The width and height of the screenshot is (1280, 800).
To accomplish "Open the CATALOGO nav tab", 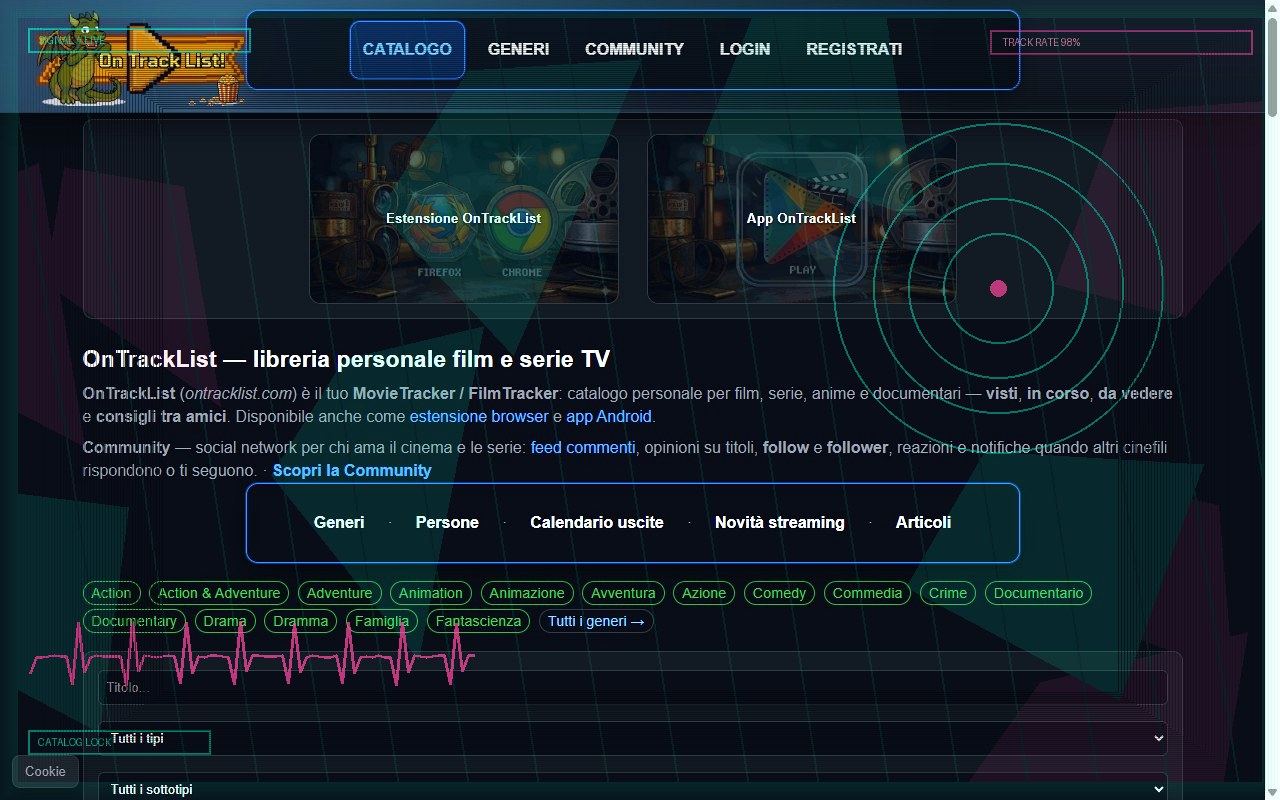I will (x=407, y=49).
